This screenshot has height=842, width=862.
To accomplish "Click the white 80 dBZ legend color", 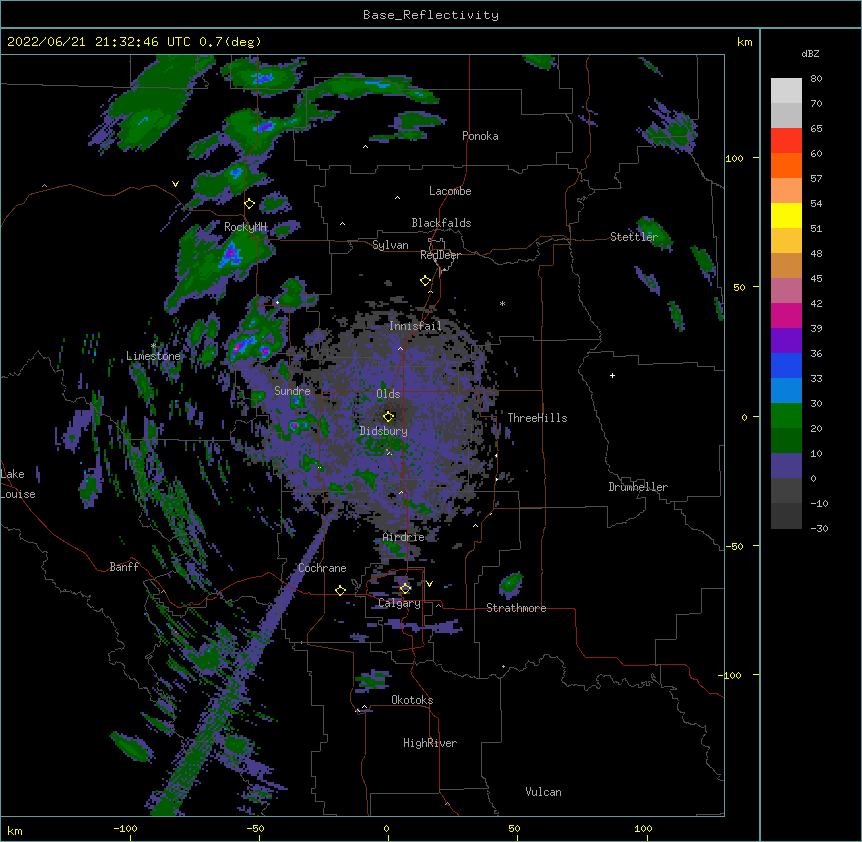I will pos(786,91).
